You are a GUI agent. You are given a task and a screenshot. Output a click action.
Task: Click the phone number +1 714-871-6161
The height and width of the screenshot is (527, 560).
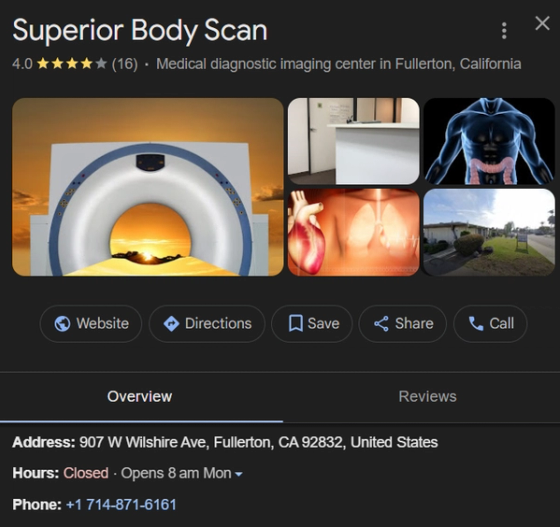(121, 505)
